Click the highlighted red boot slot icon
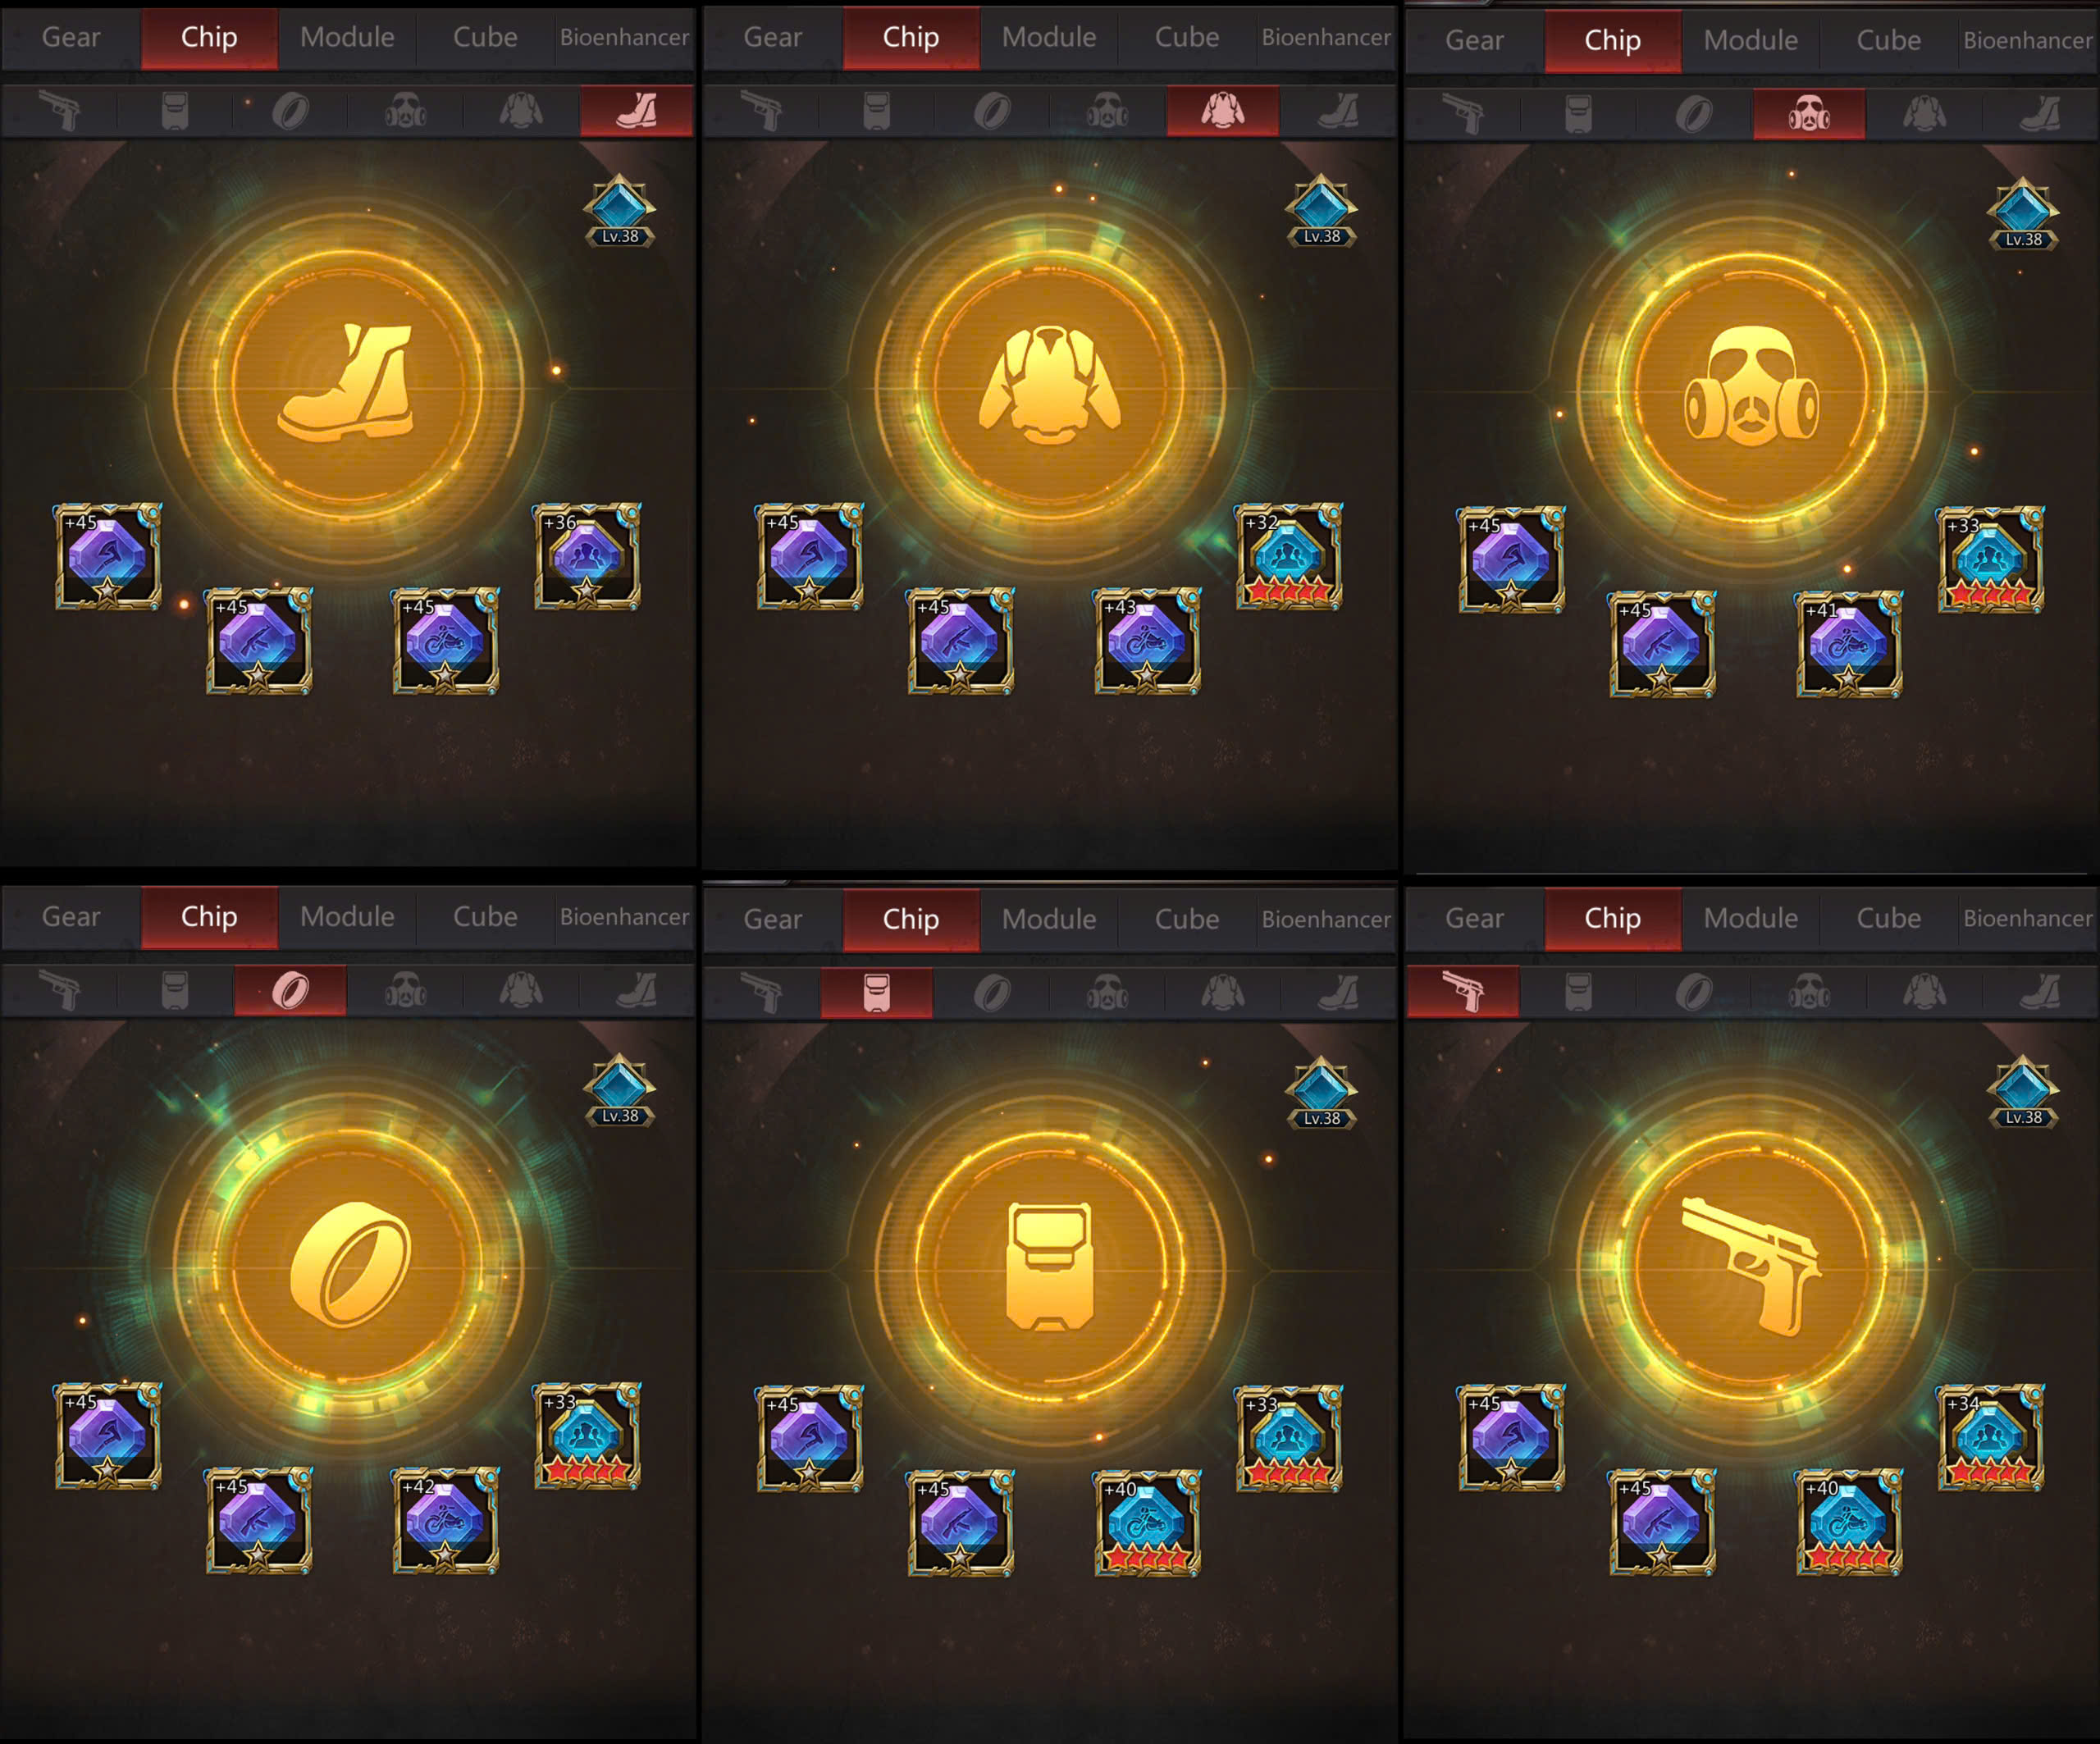Screen dimensions: 2100x1744 [x=637, y=111]
